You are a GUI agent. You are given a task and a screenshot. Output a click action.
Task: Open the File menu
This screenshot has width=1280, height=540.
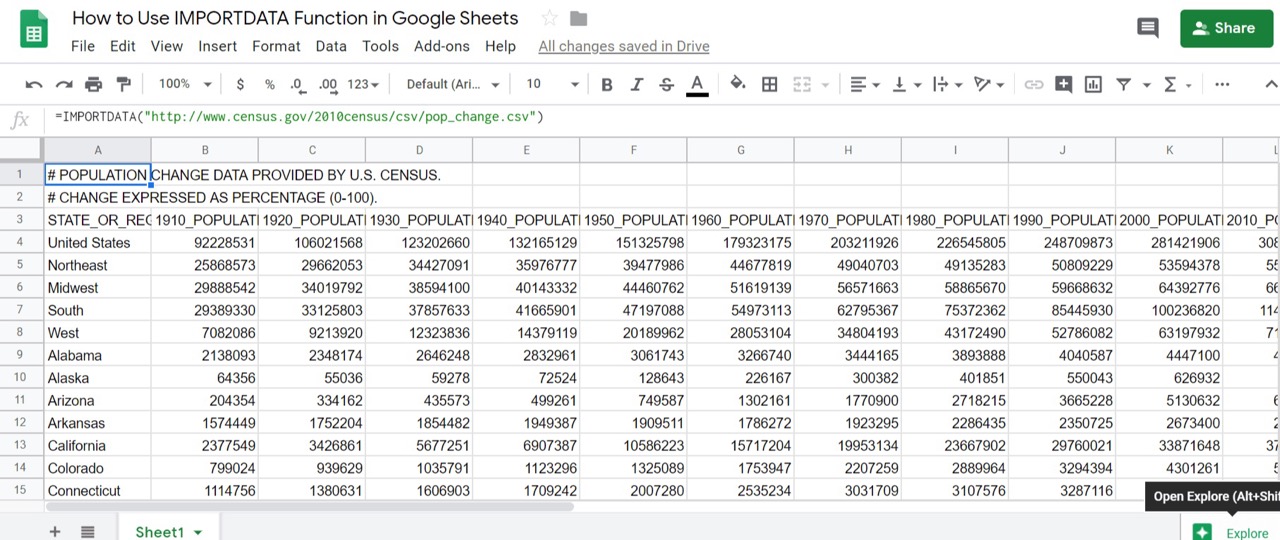pos(83,46)
